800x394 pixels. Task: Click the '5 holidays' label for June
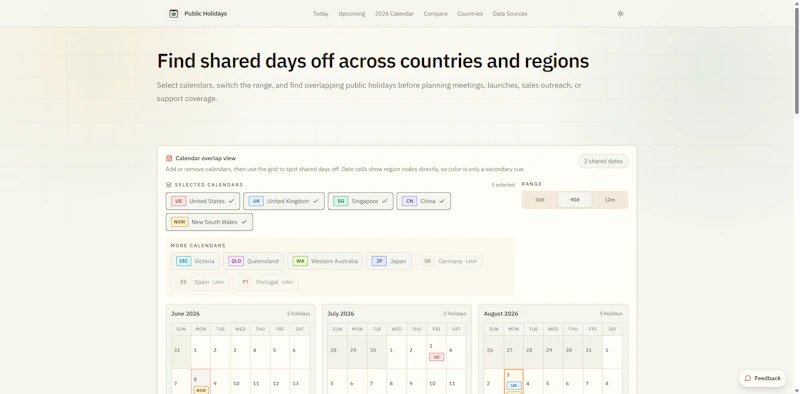pos(298,313)
